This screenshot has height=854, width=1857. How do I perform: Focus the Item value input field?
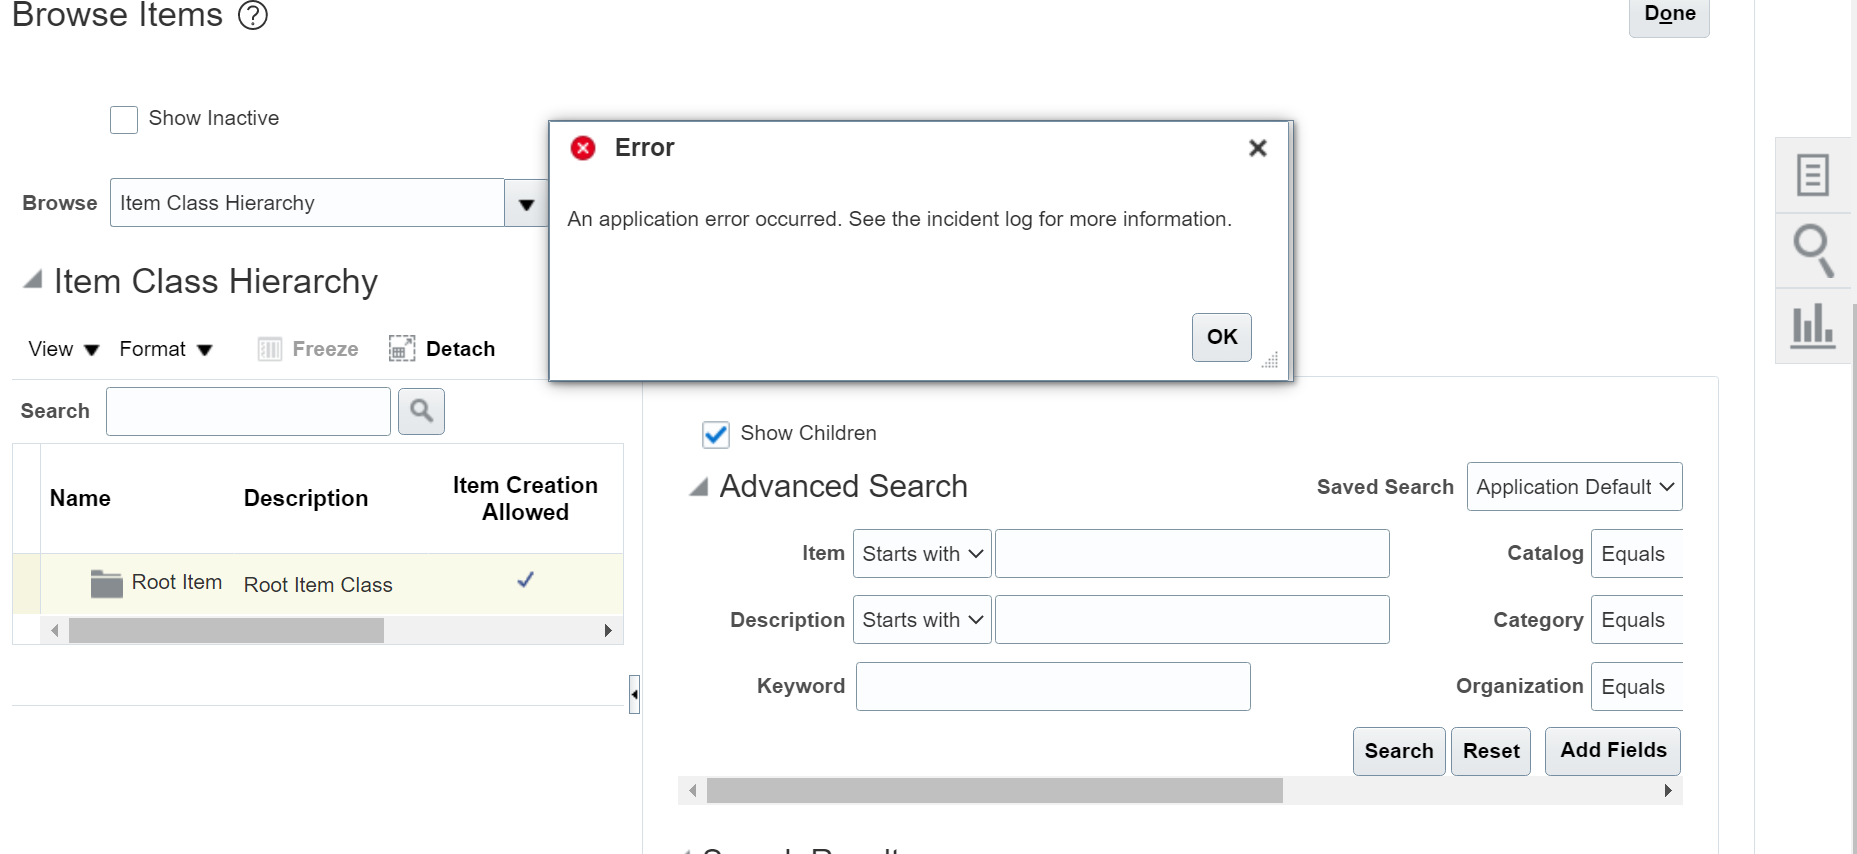[1192, 554]
